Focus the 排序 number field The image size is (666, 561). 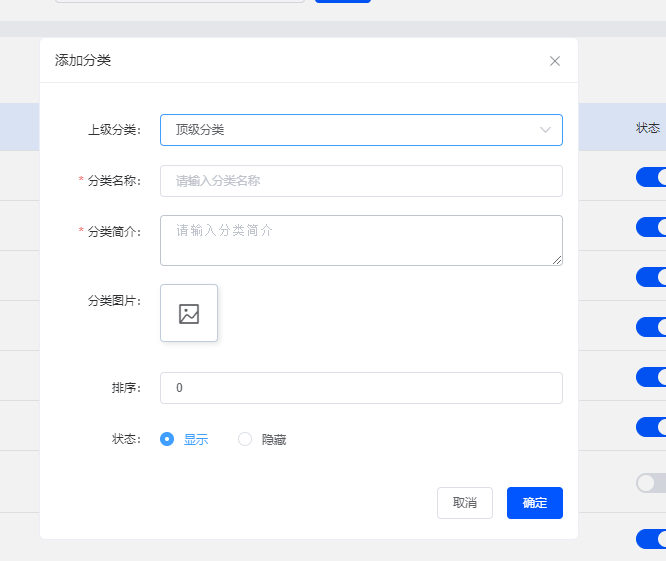click(361, 388)
